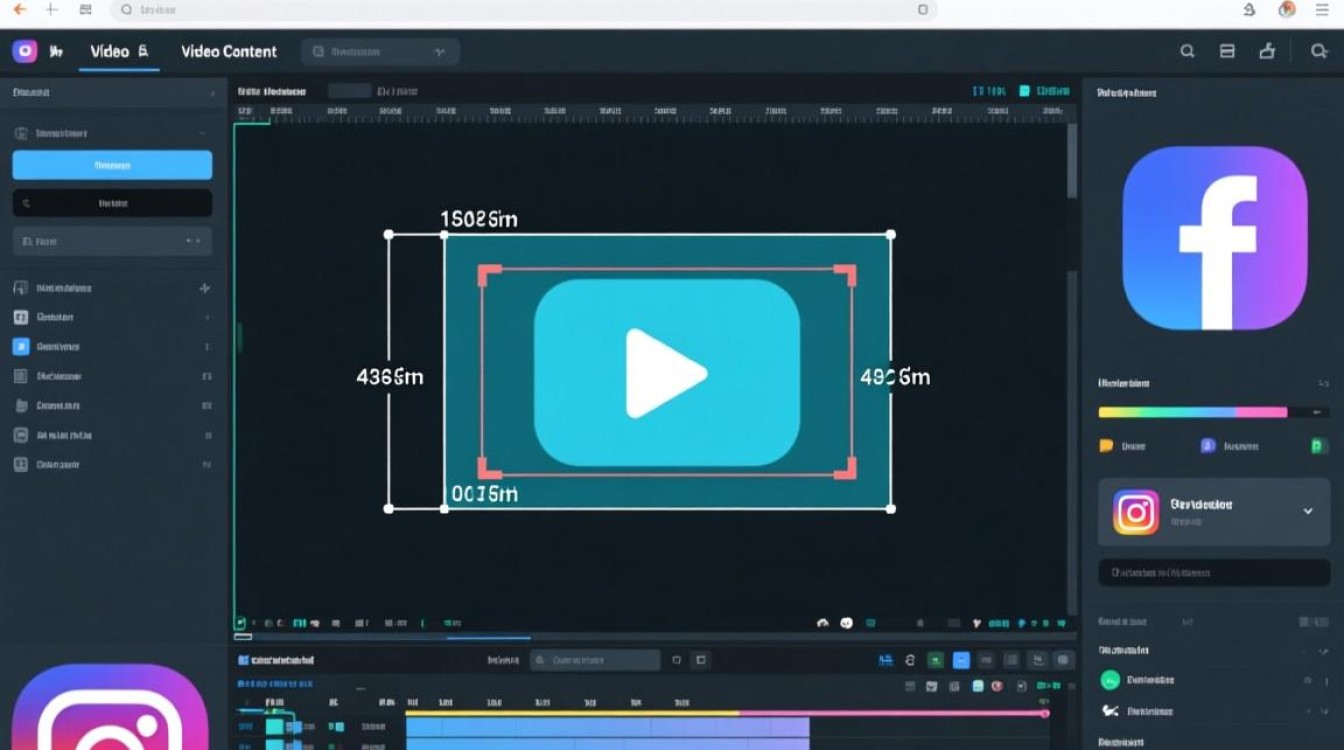Image resolution: width=1344 pixels, height=750 pixels.
Task: Click the pink crop corner at the frame's top-left
Action: tap(488, 275)
